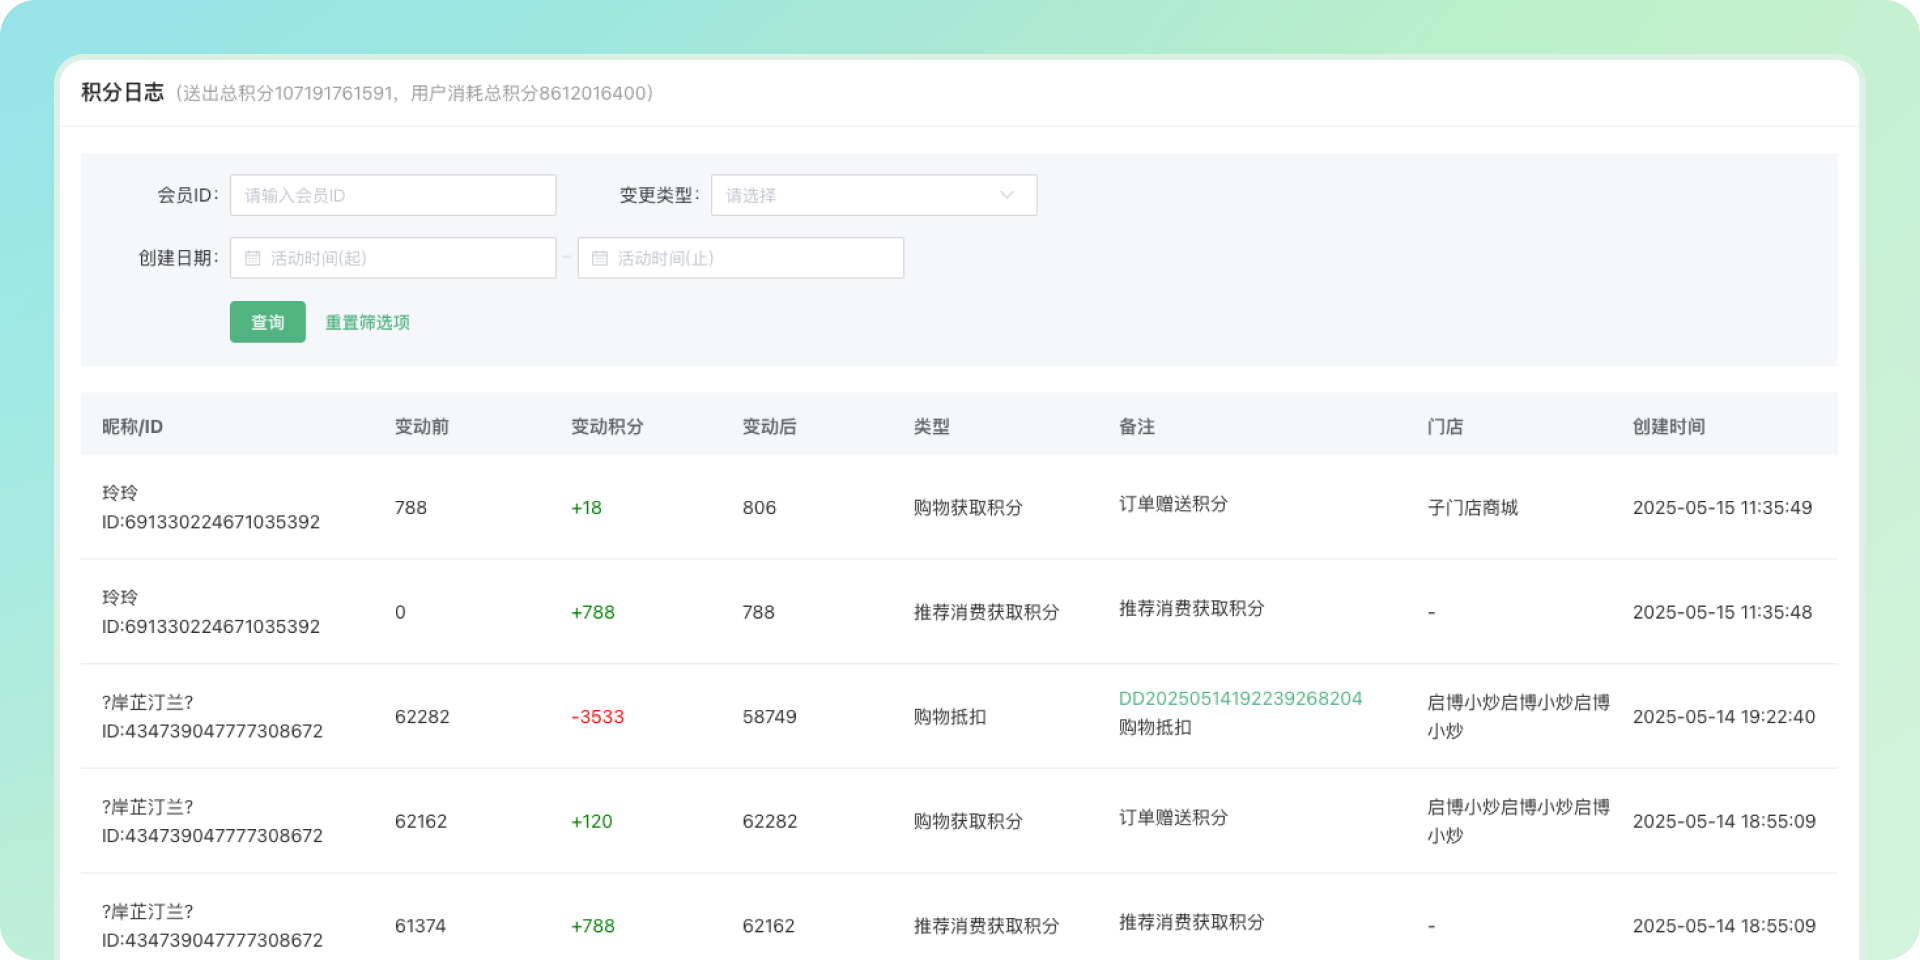The image size is (1920, 960).
Task: Click timestamp 2025-05-15 11:35:49
Action: (1722, 508)
